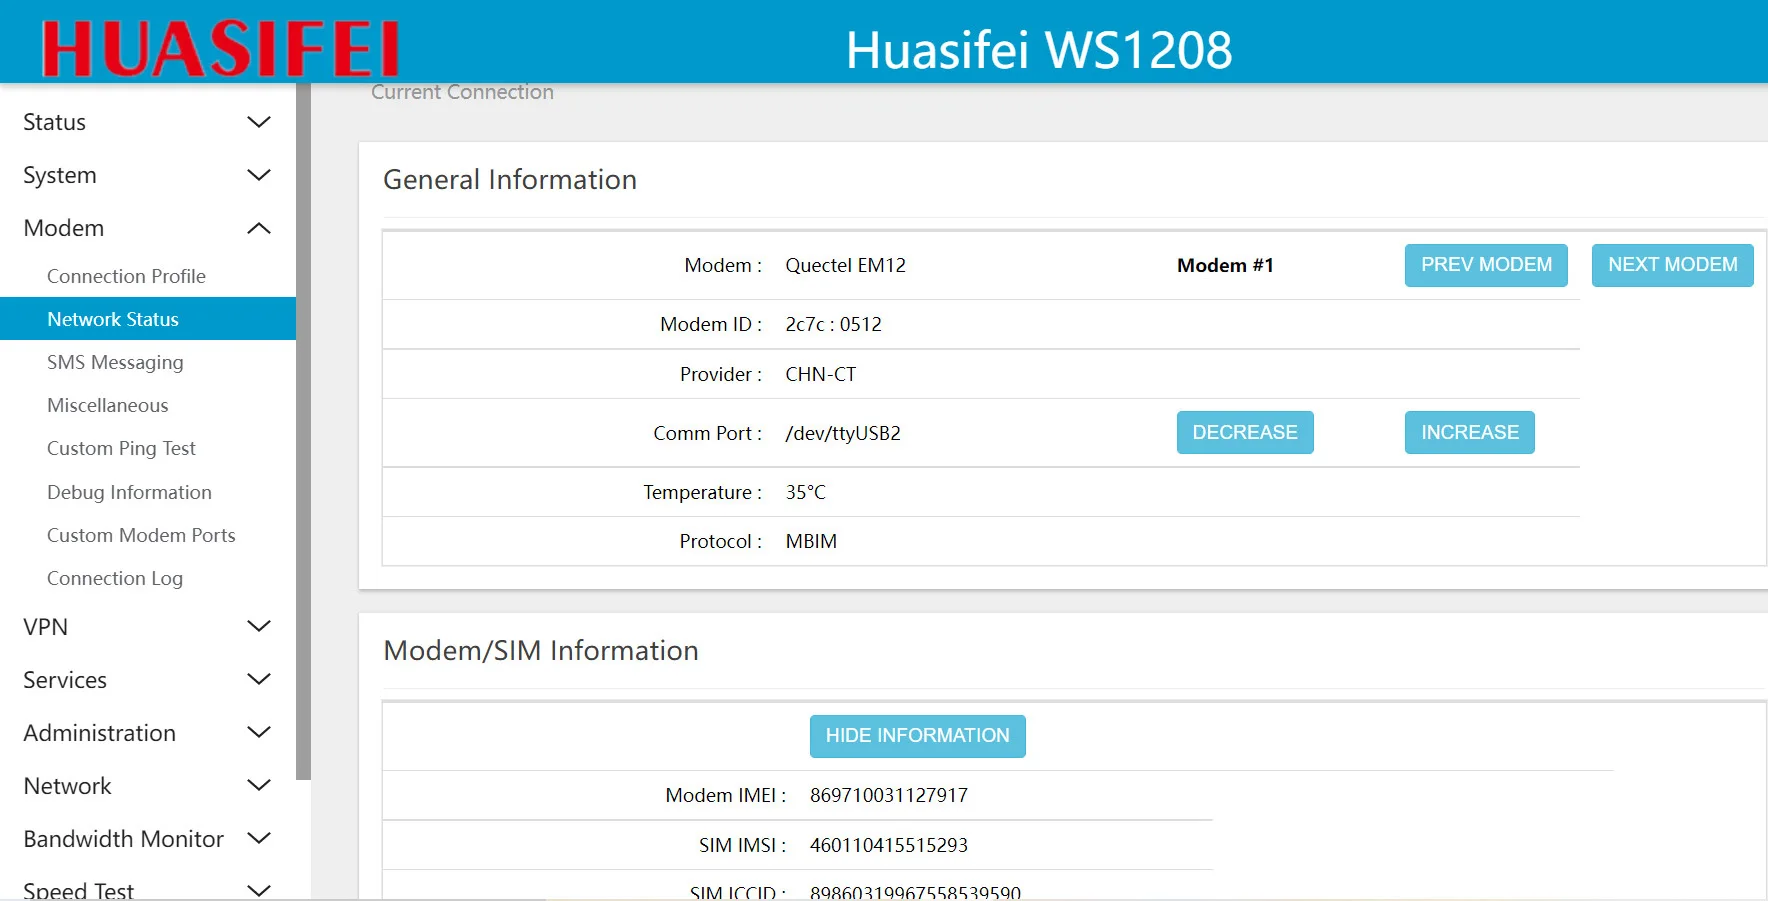Click HIDE INFORMATION button
Viewport: 1768px width, 901px height.
[917, 736]
